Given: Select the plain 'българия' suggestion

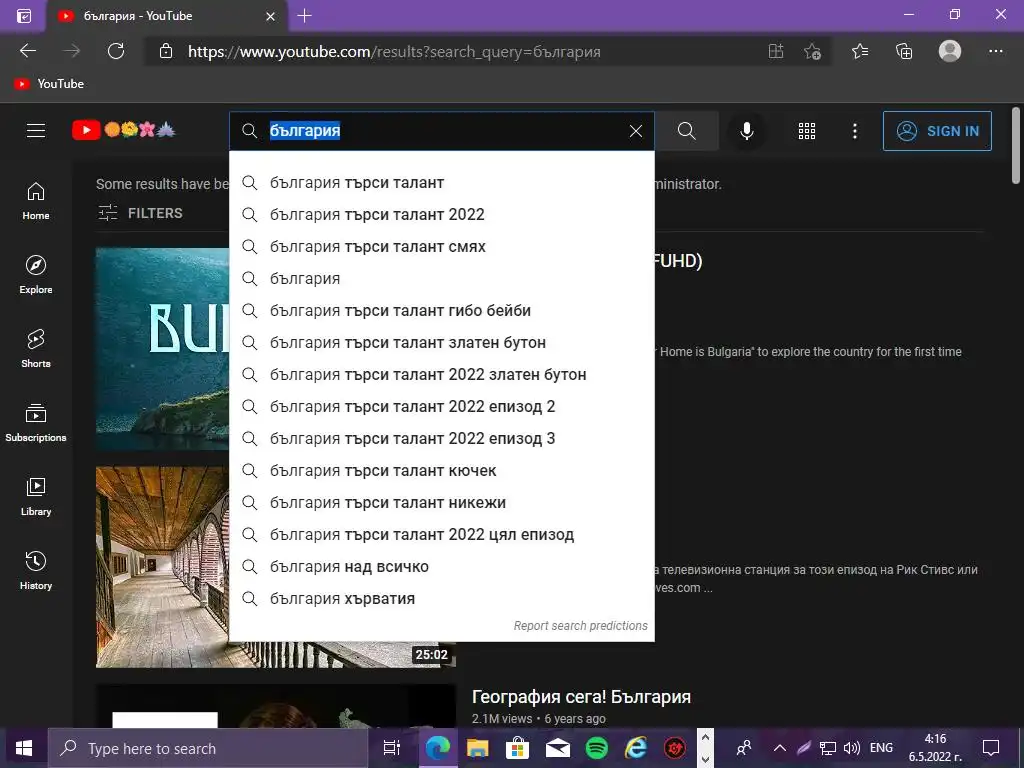Looking at the screenshot, I should click(441, 279).
